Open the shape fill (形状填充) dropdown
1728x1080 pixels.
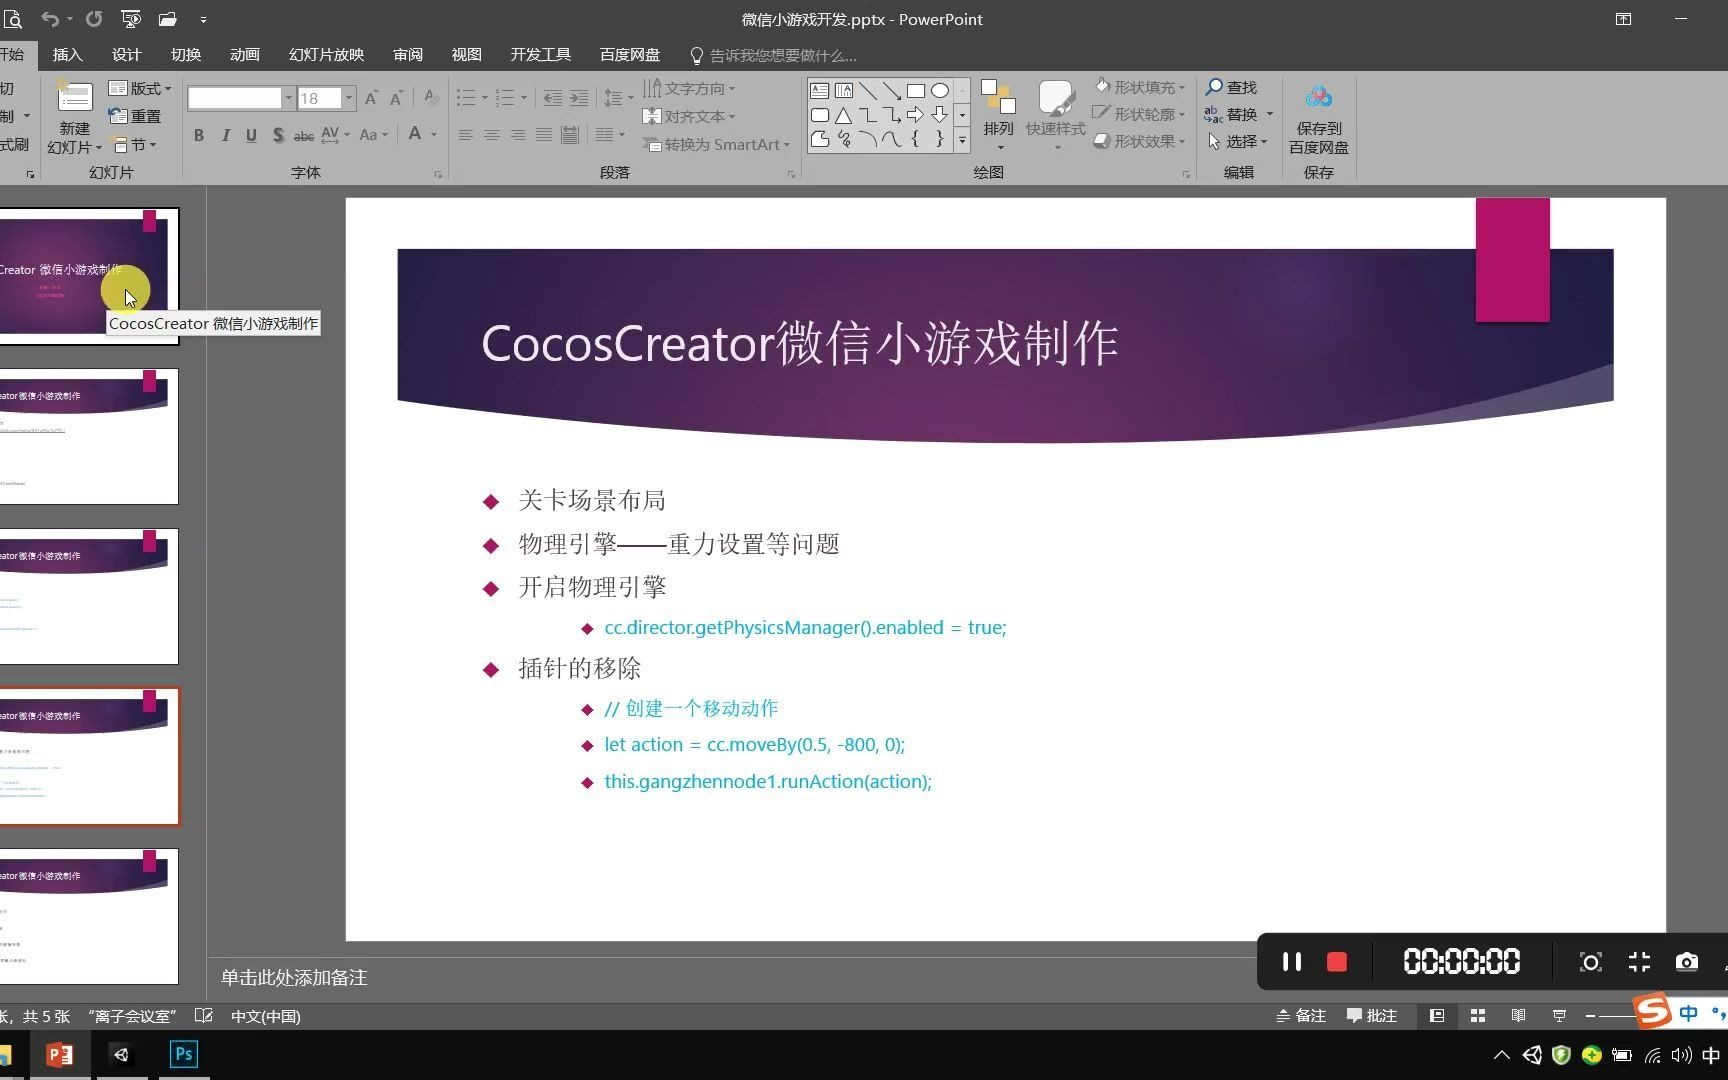(1140, 87)
